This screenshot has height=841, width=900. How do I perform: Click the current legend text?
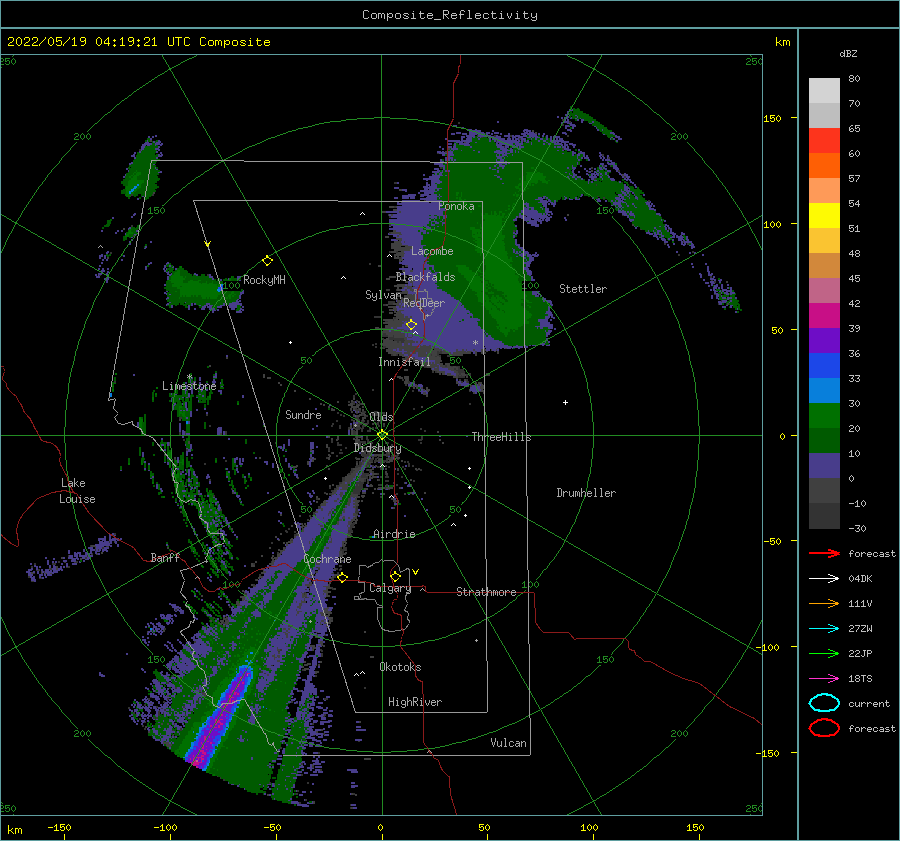[x=869, y=703]
